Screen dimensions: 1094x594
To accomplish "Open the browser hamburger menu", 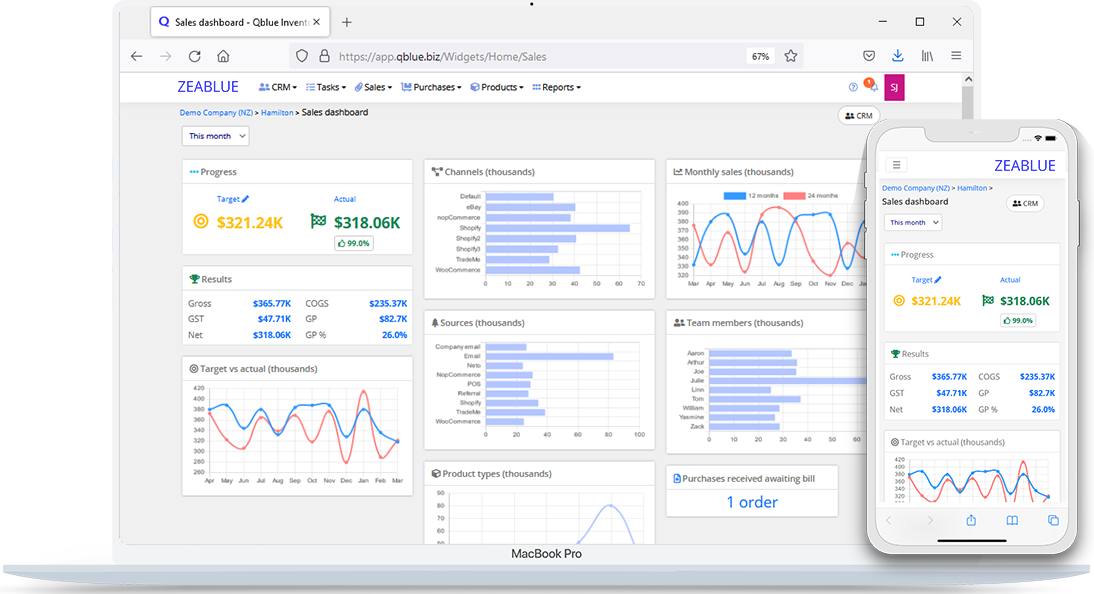I will pyautogui.click(x=956, y=56).
